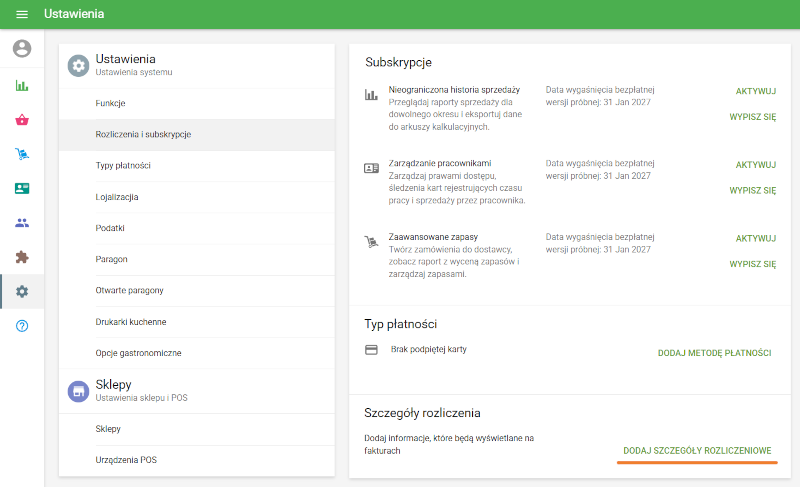800x487 pixels.
Task: Click the help question mark icon
Action: click(x=22, y=326)
